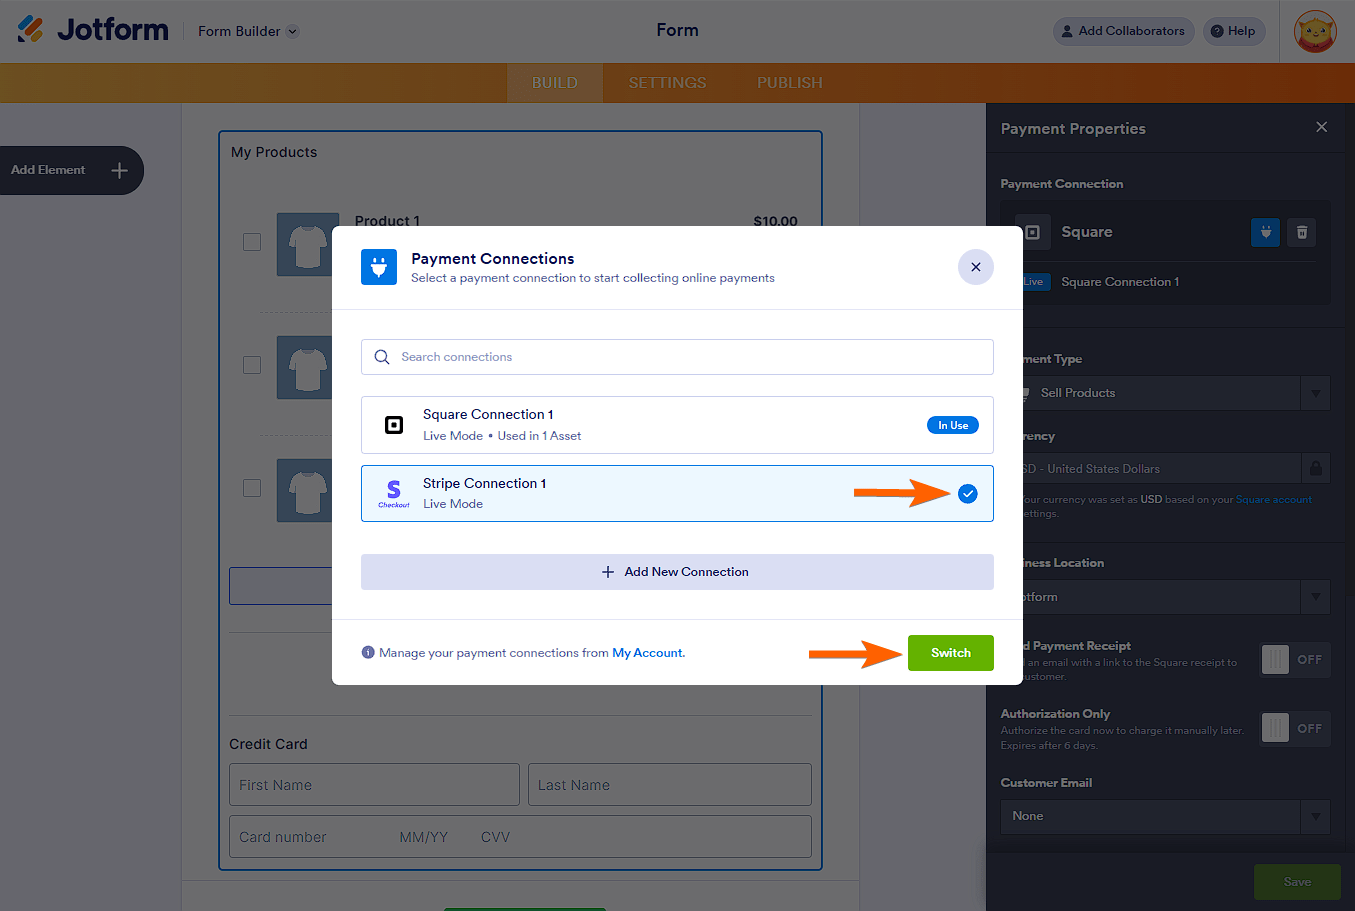Click the second product t-shirt thumbnail
Viewport: 1355px width, 911px height.
pyautogui.click(x=307, y=367)
